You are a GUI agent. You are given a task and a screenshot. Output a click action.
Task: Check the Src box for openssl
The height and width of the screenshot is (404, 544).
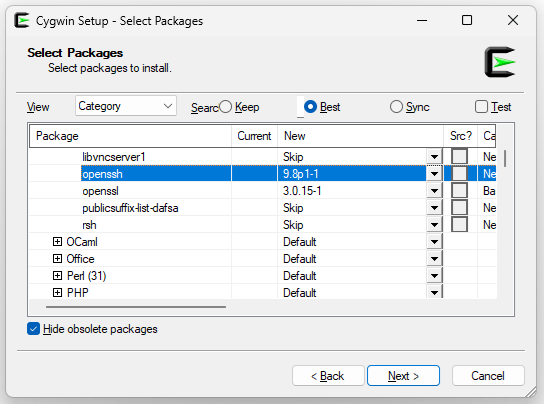459,191
